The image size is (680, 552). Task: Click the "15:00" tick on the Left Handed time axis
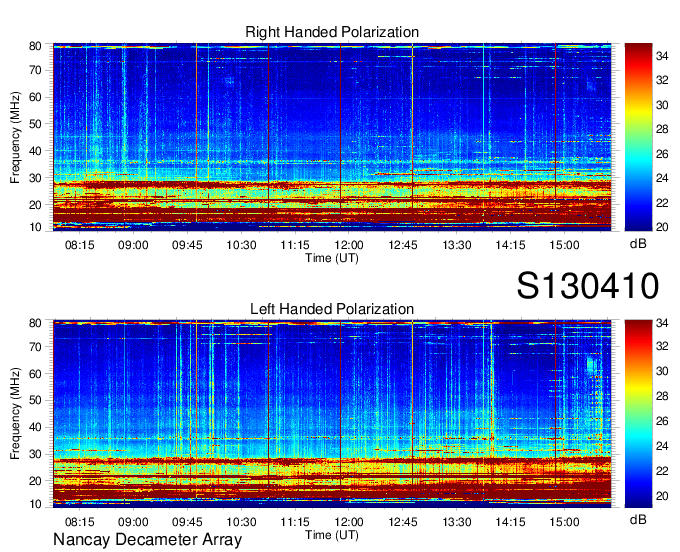564,522
